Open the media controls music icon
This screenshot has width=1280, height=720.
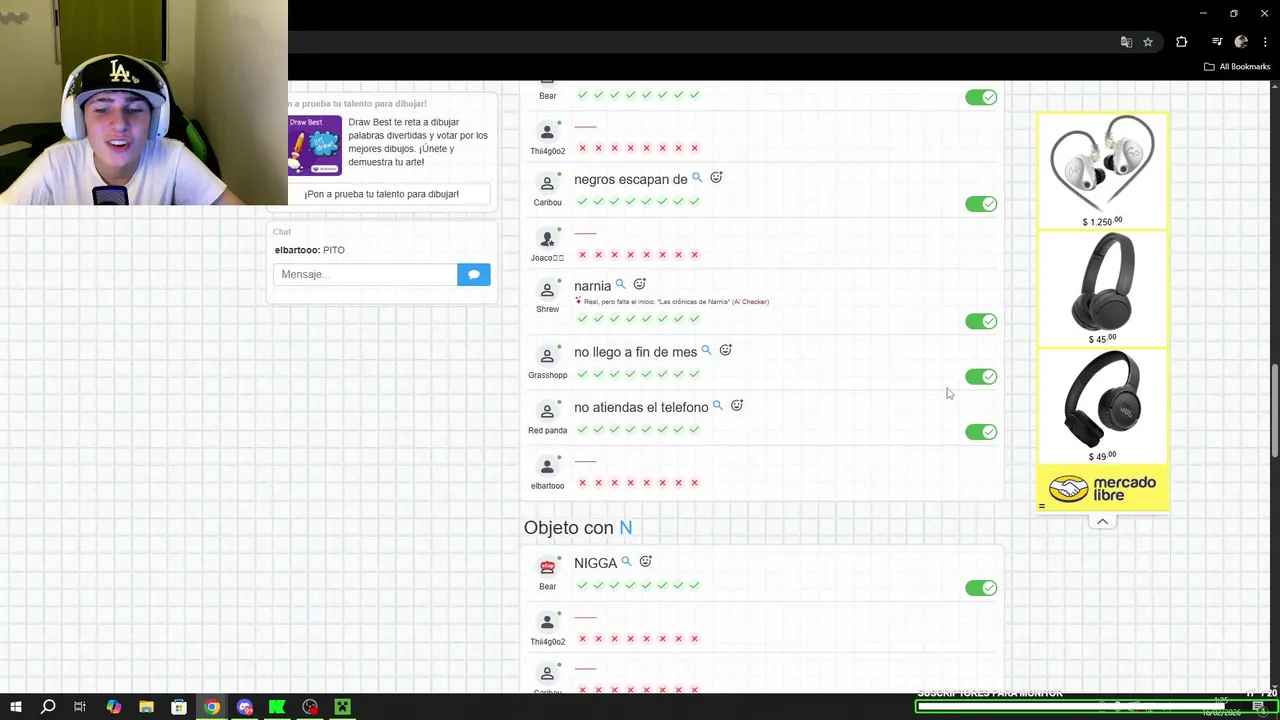1217,42
